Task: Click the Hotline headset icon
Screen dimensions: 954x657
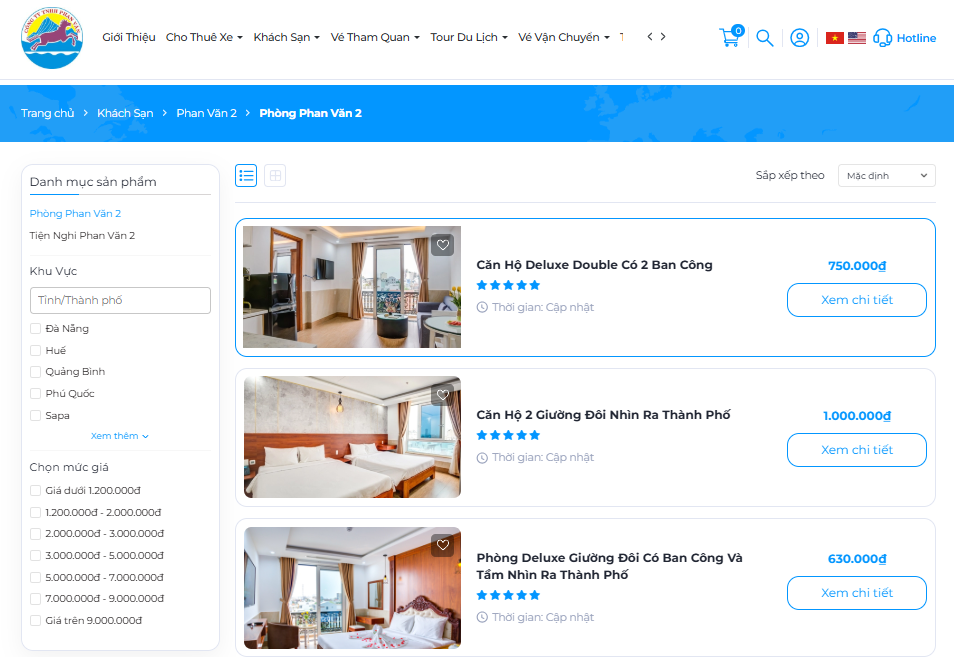Action: [x=882, y=38]
